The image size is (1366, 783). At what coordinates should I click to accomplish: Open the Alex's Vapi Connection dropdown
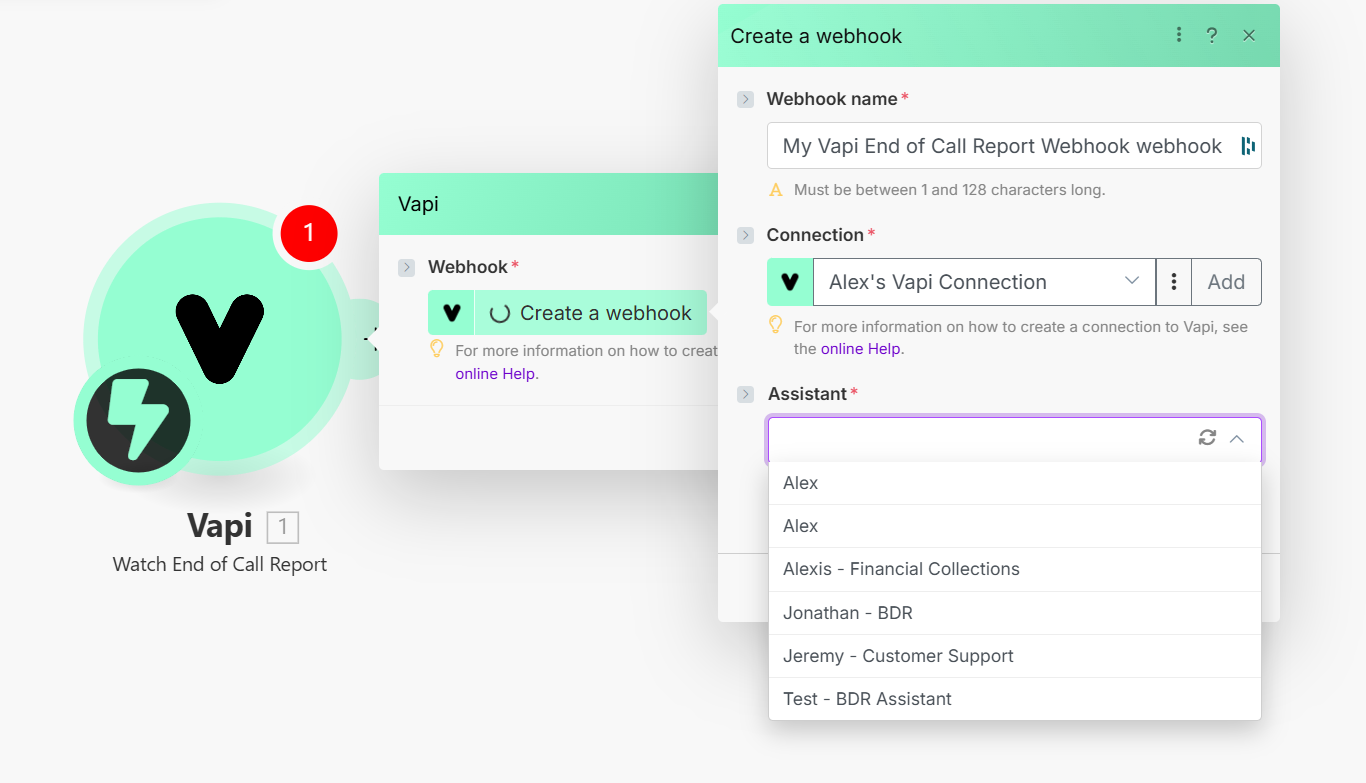tap(983, 282)
